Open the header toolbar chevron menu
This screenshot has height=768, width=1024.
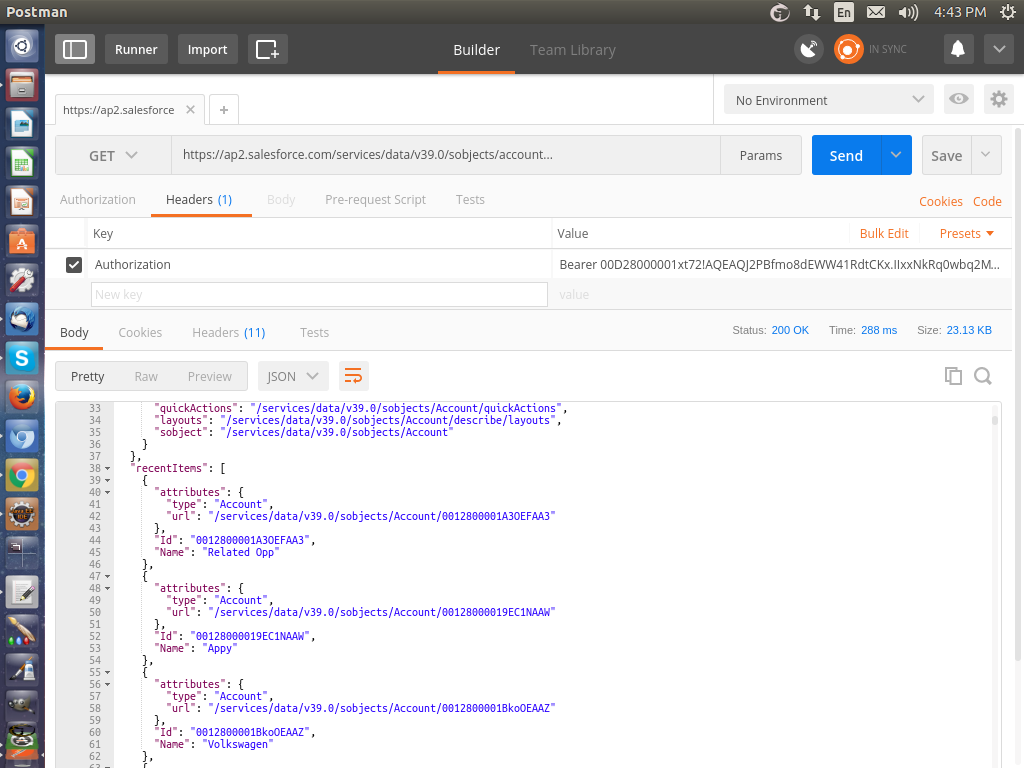click(x=999, y=50)
